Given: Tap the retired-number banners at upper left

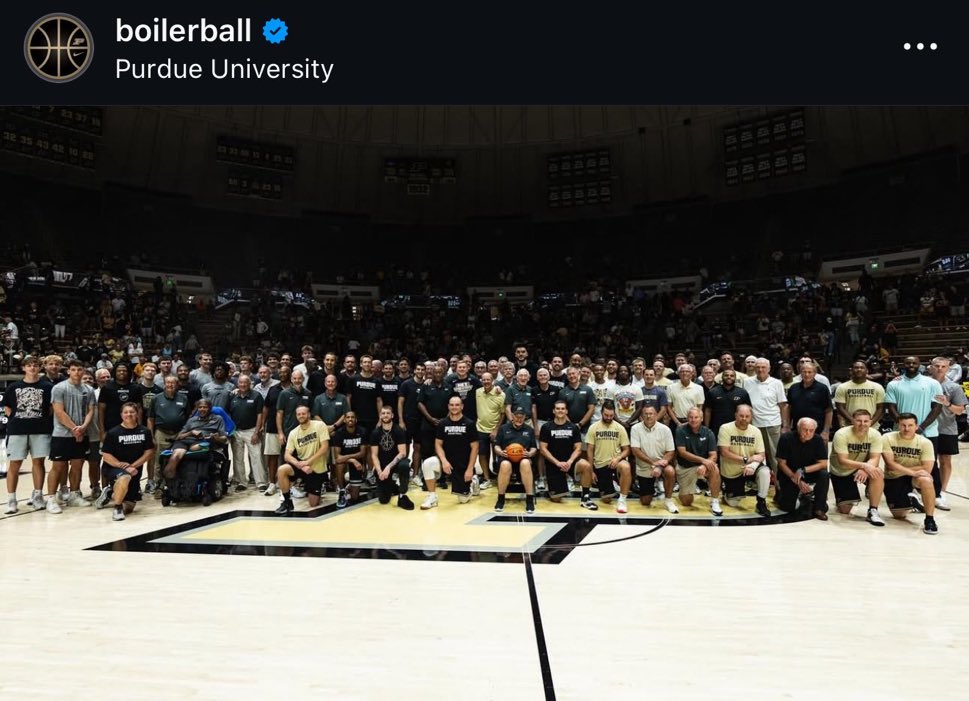Looking at the screenshot, I should coord(51,138).
